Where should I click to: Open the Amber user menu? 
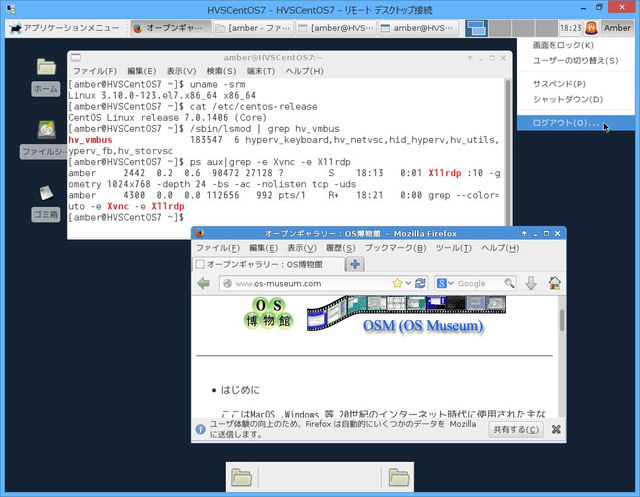(617, 28)
